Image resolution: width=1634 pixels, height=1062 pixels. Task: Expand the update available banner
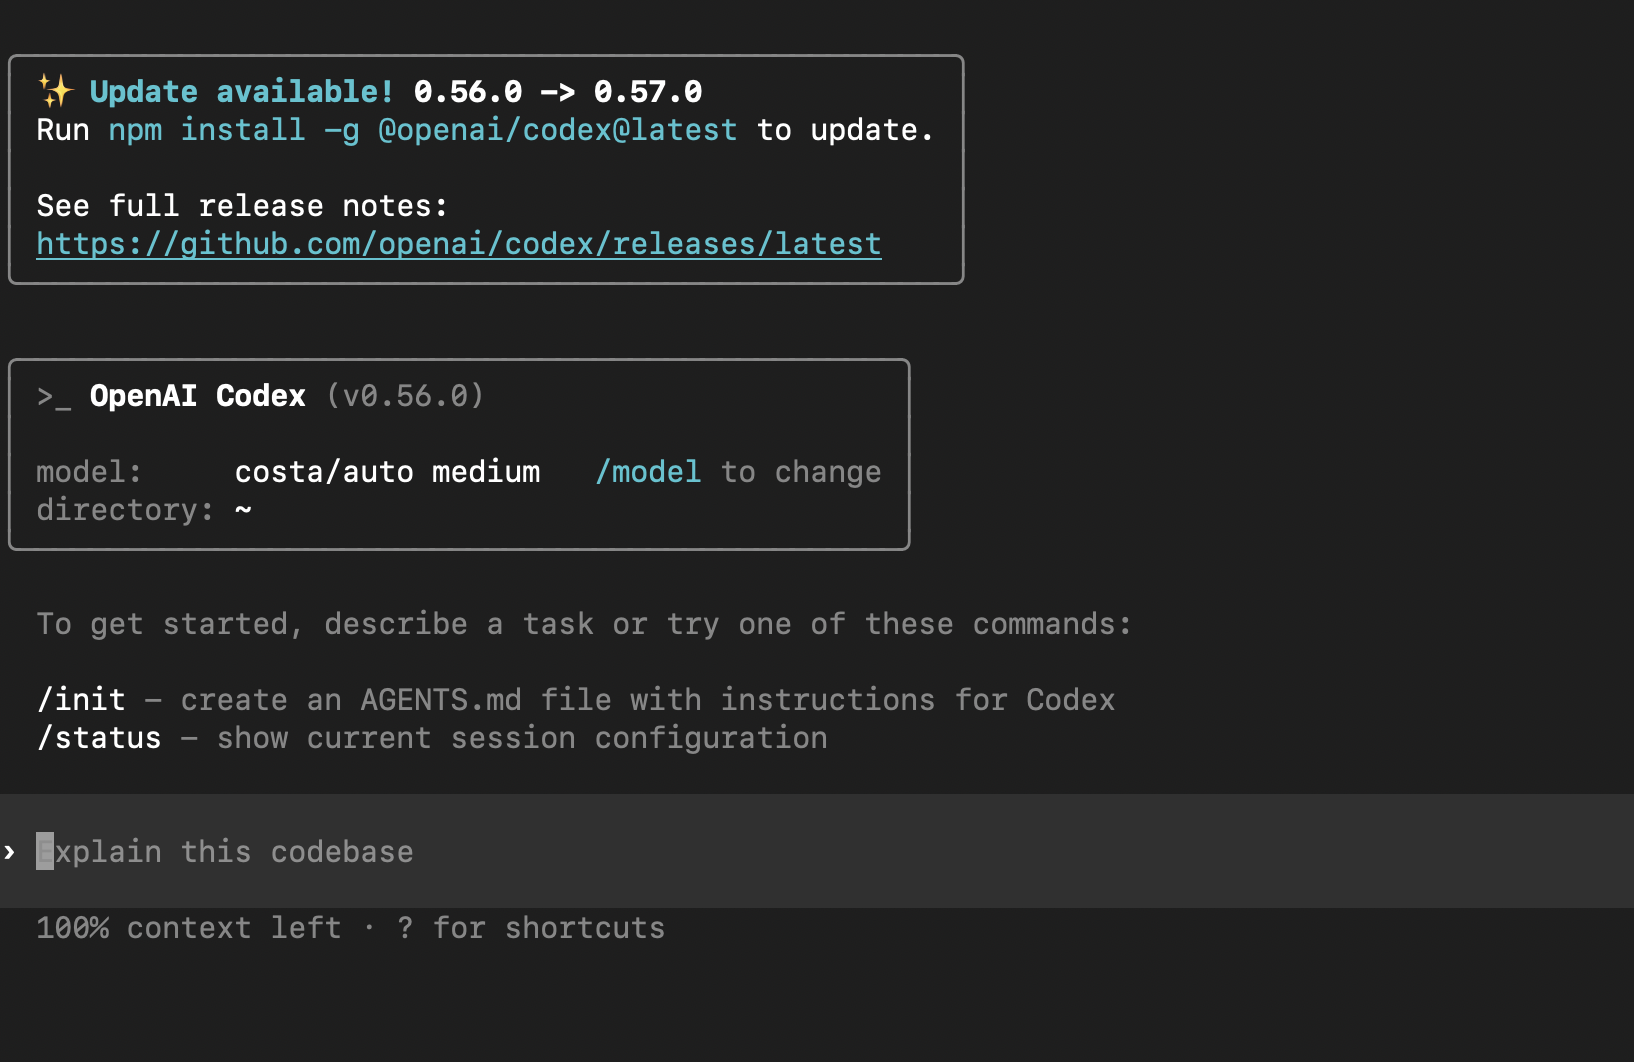[486, 168]
